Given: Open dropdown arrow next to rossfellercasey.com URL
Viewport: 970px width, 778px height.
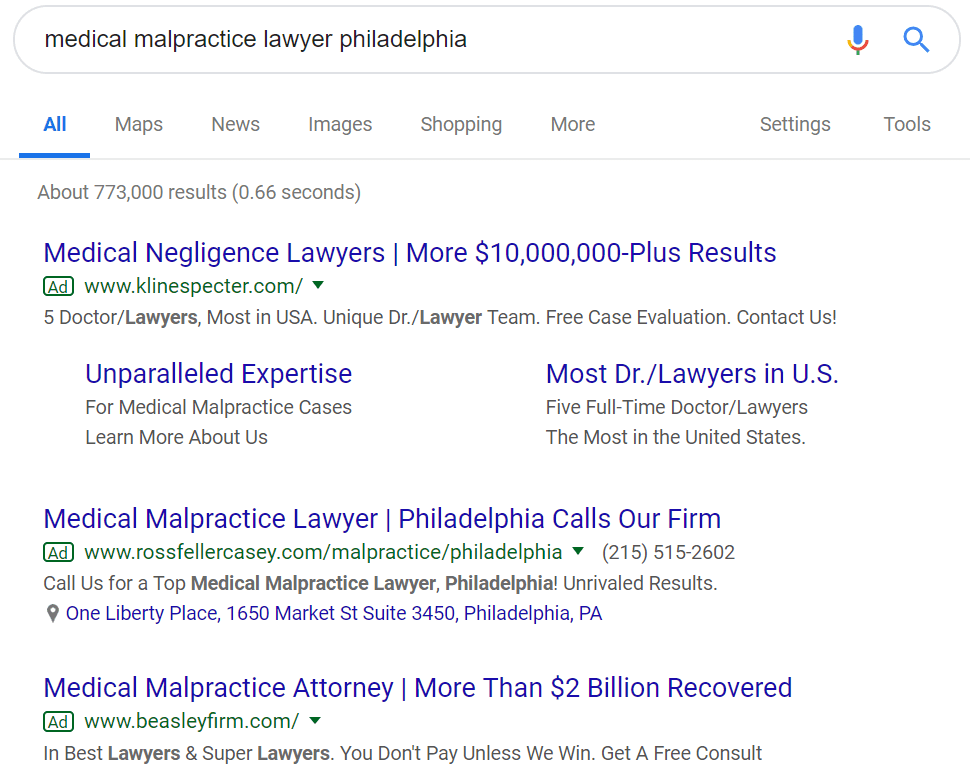Looking at the screenshot, I should tap(578, 552).
